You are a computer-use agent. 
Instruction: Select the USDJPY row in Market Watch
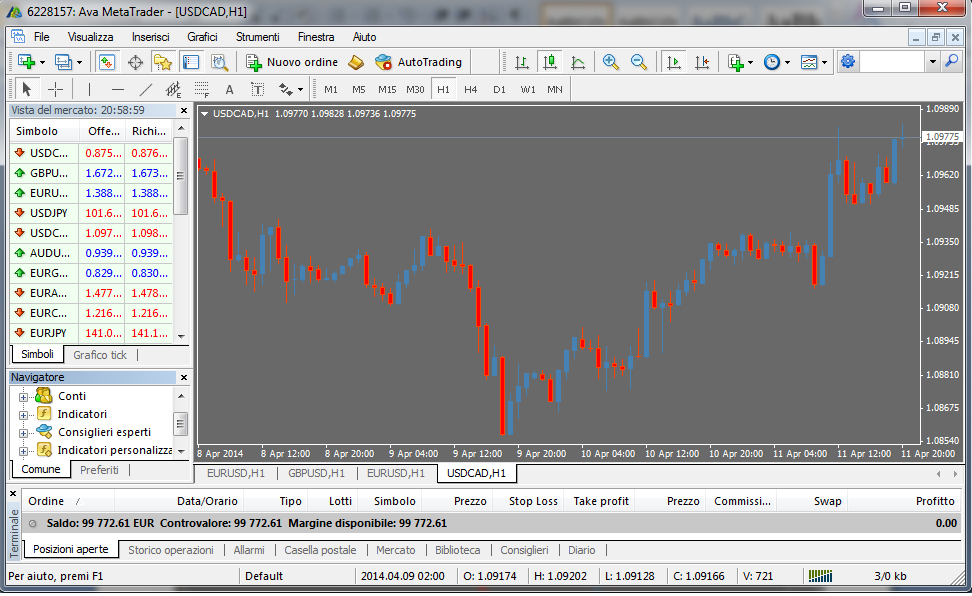pos(91,213)
